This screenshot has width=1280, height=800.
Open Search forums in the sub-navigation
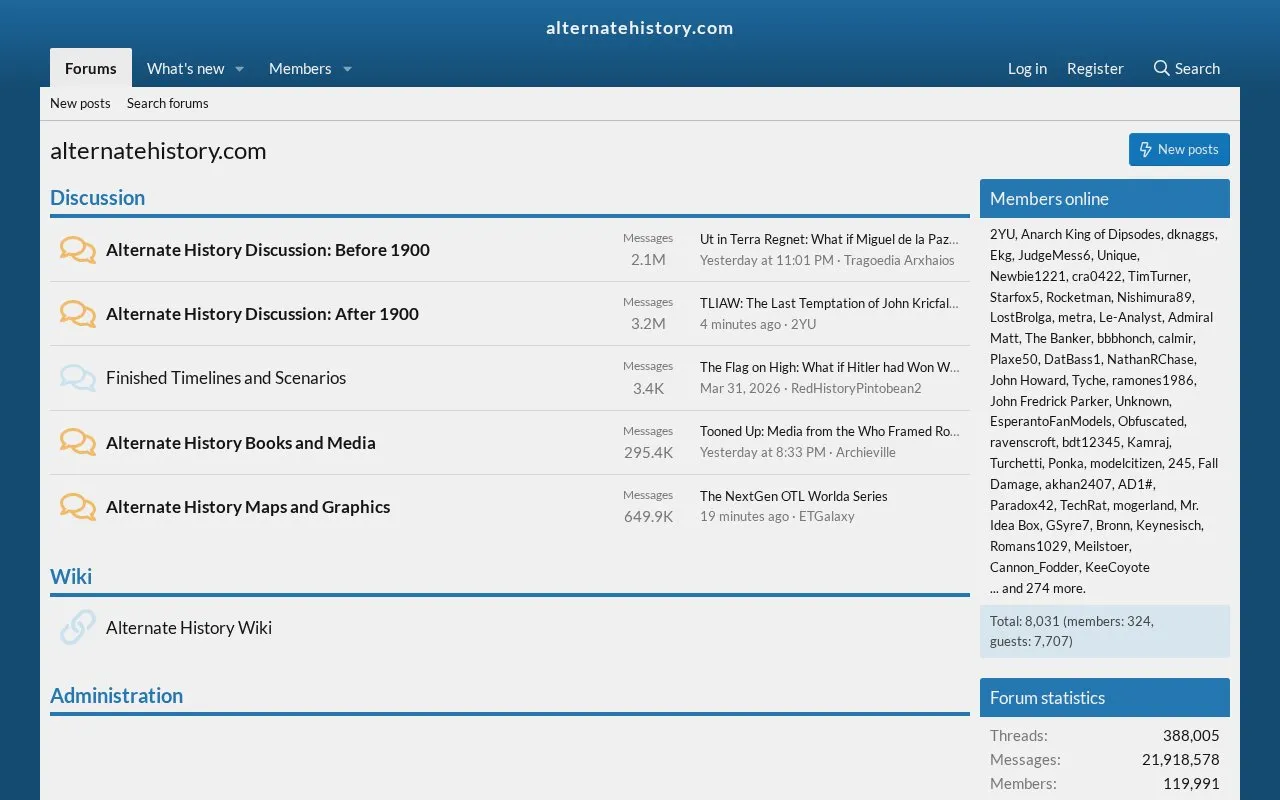click(x=168, y=103)
